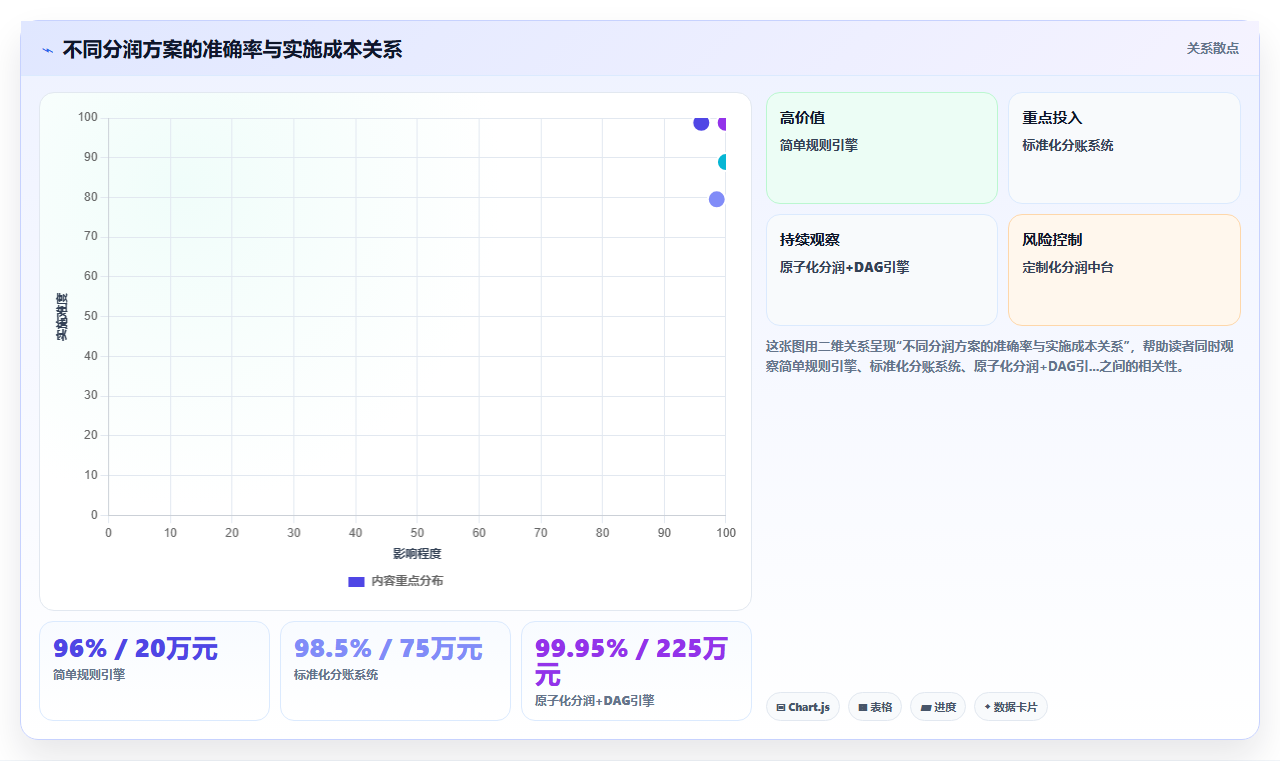Click the 数据卡片 sparkle icon

(x=987, y=707)
